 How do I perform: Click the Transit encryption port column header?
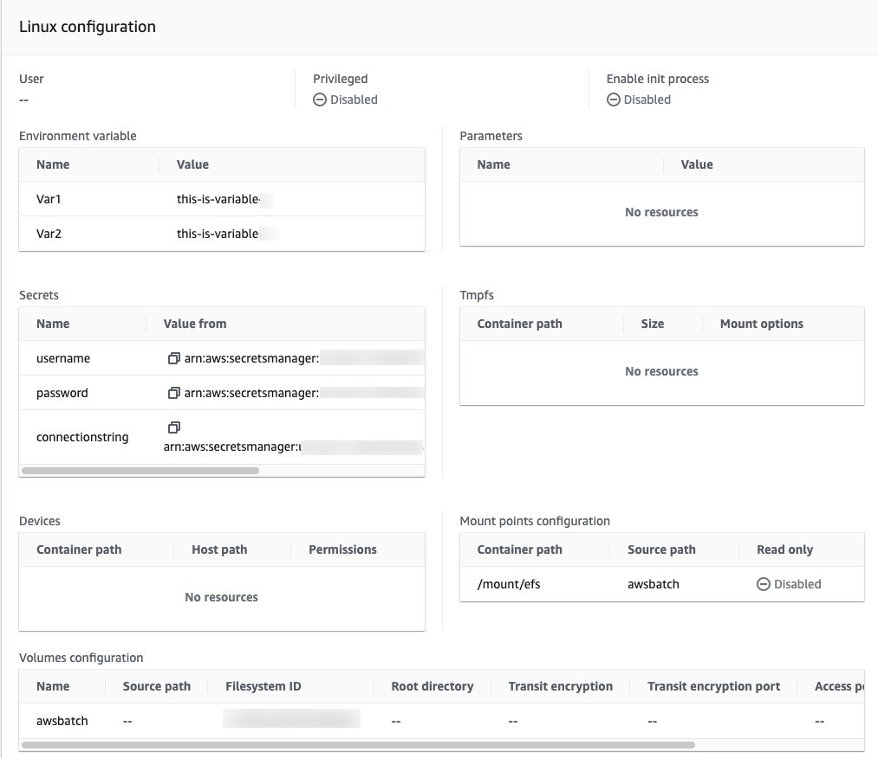[x=714, y=686]
